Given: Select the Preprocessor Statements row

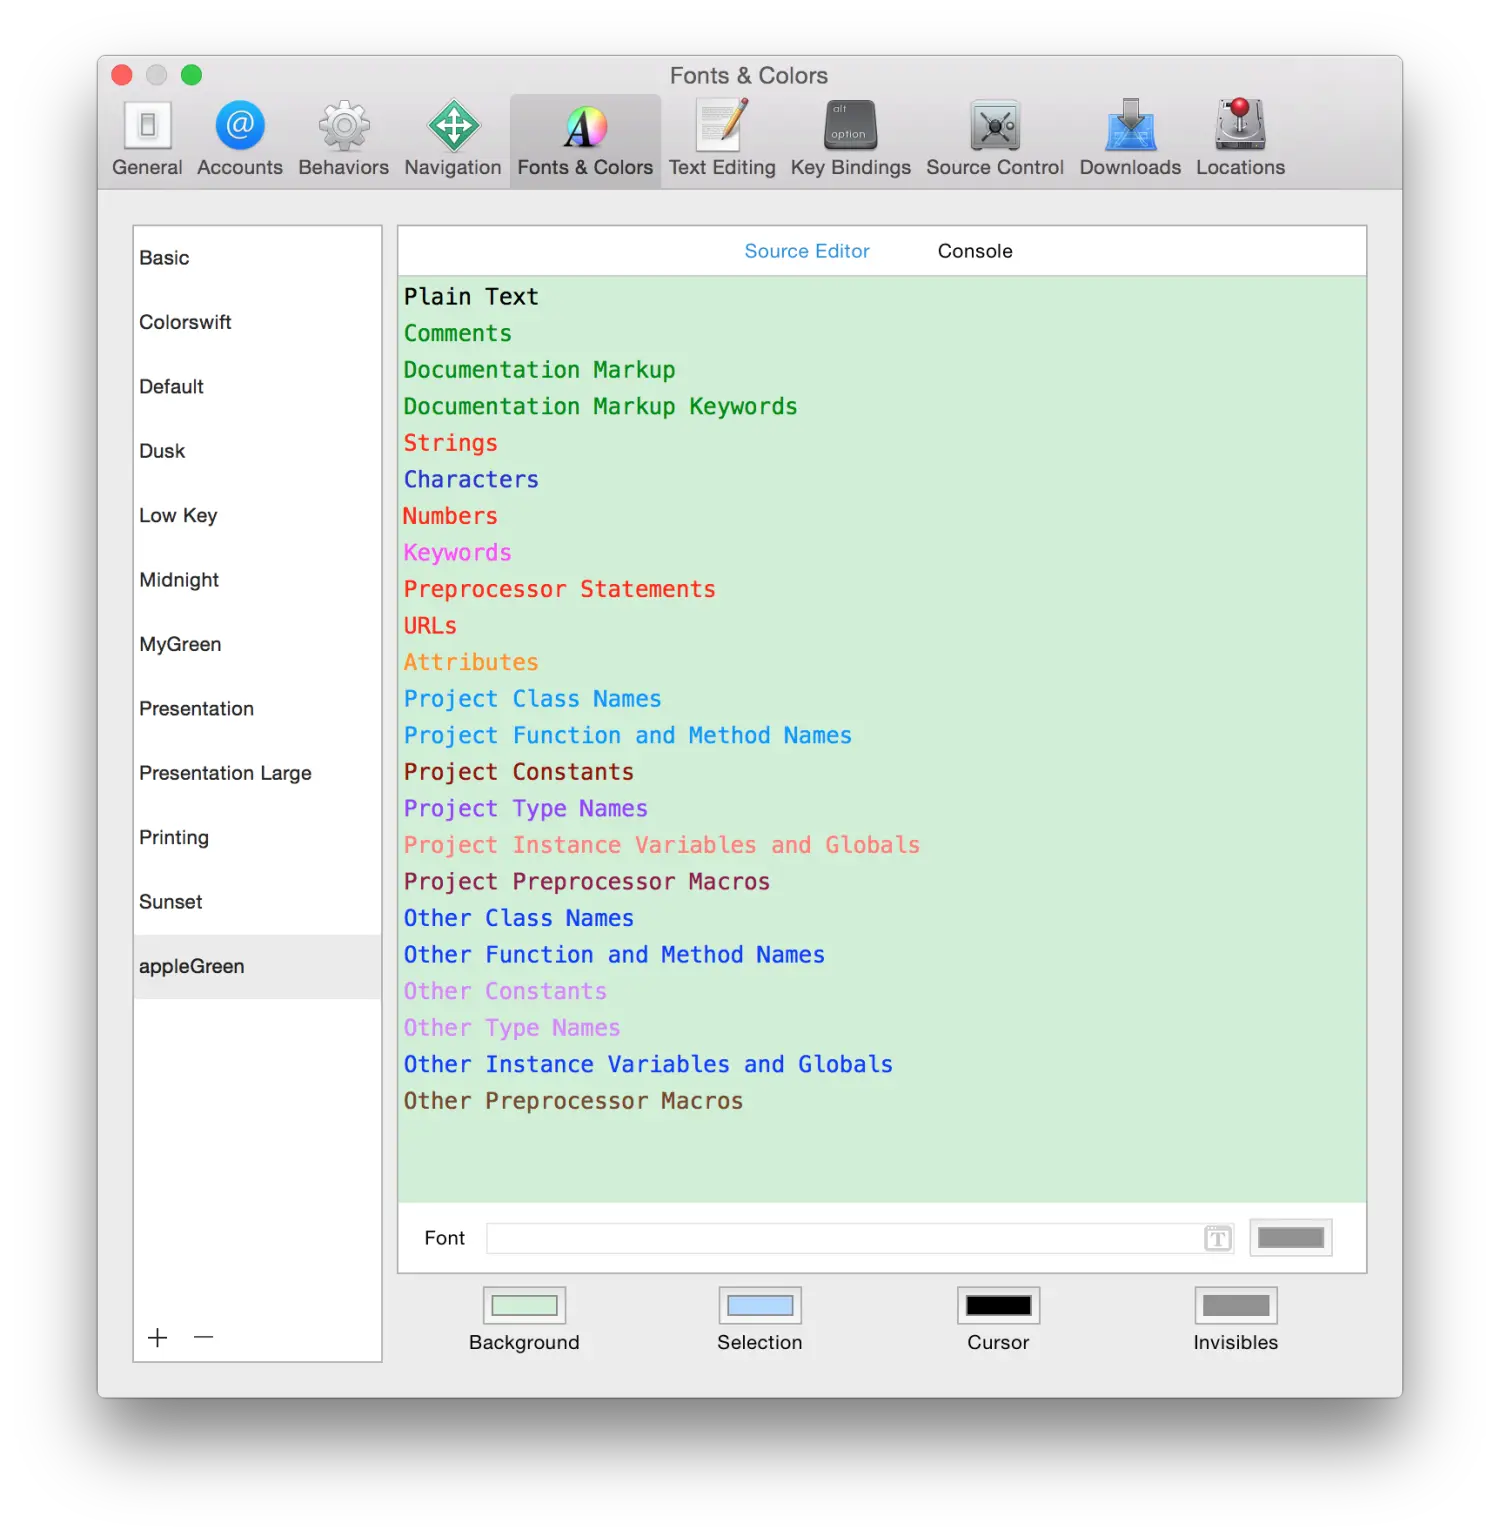Looking at the screenshot, I should tap(882, 589).
